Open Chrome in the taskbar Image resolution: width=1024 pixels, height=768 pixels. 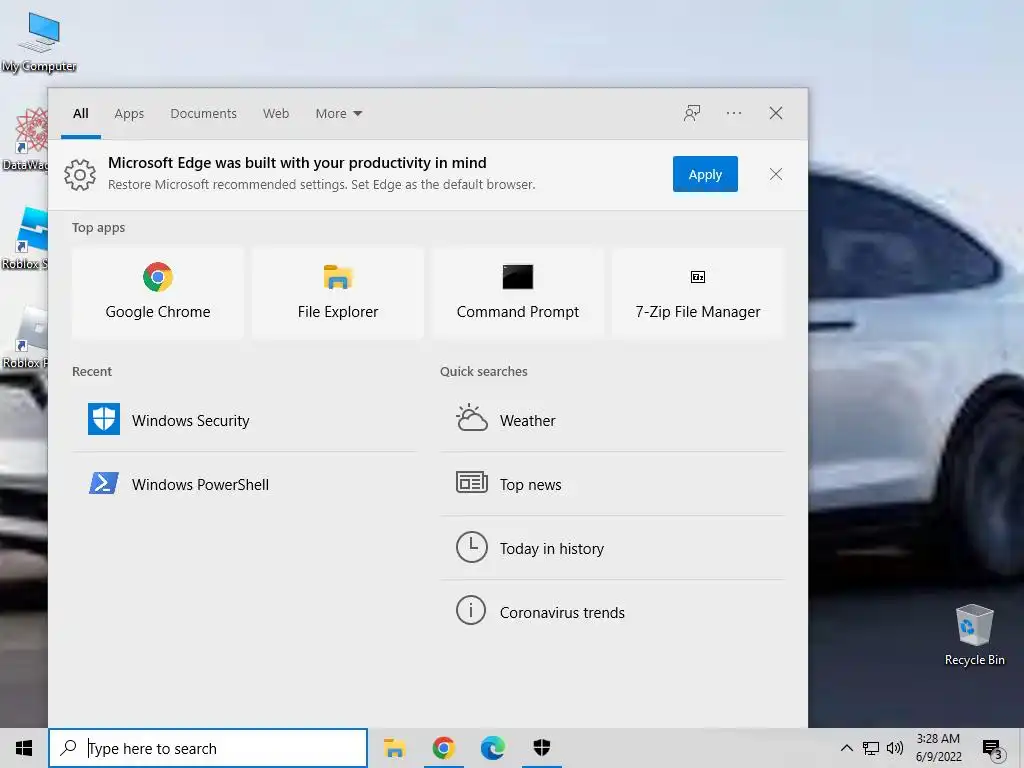[x=443, y=748]
